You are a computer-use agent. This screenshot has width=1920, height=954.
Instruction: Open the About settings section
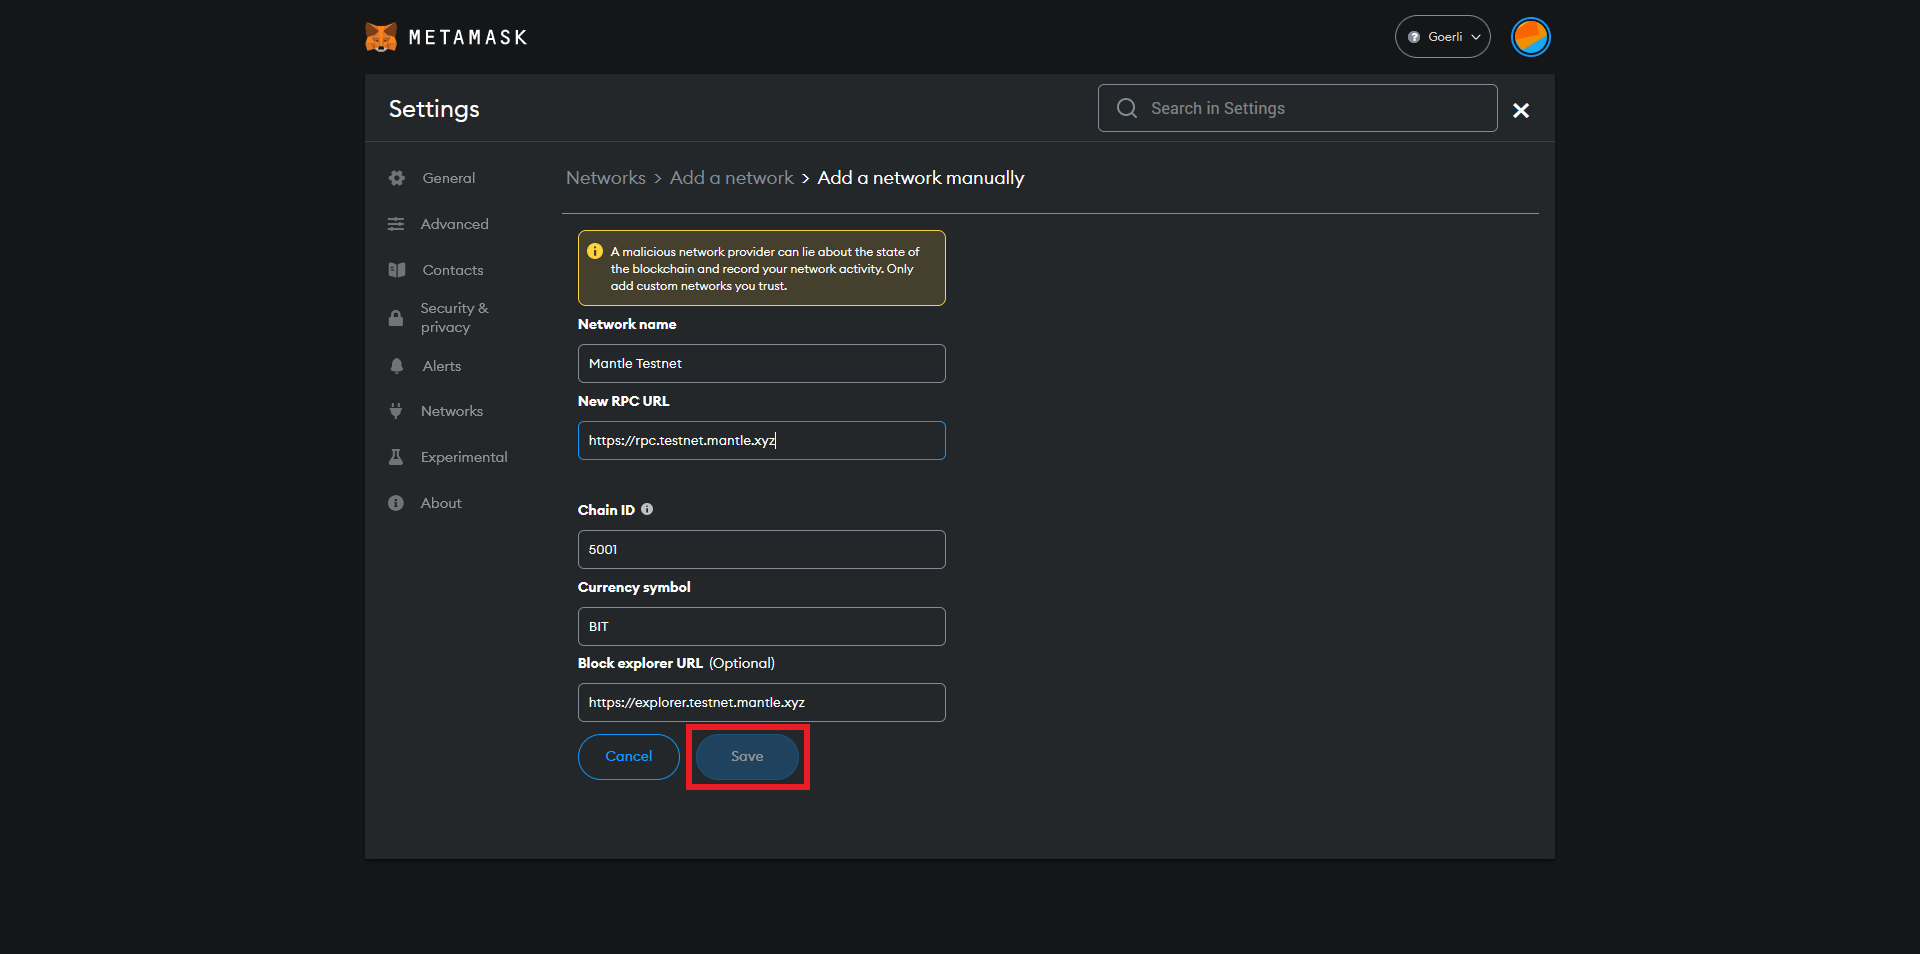click(441, 503)
